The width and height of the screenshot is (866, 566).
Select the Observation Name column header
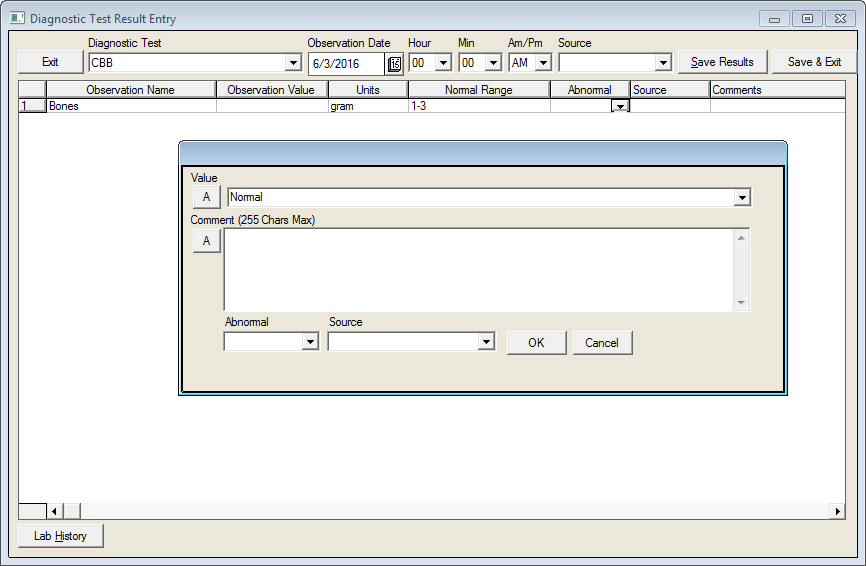[x=130, y=90]
